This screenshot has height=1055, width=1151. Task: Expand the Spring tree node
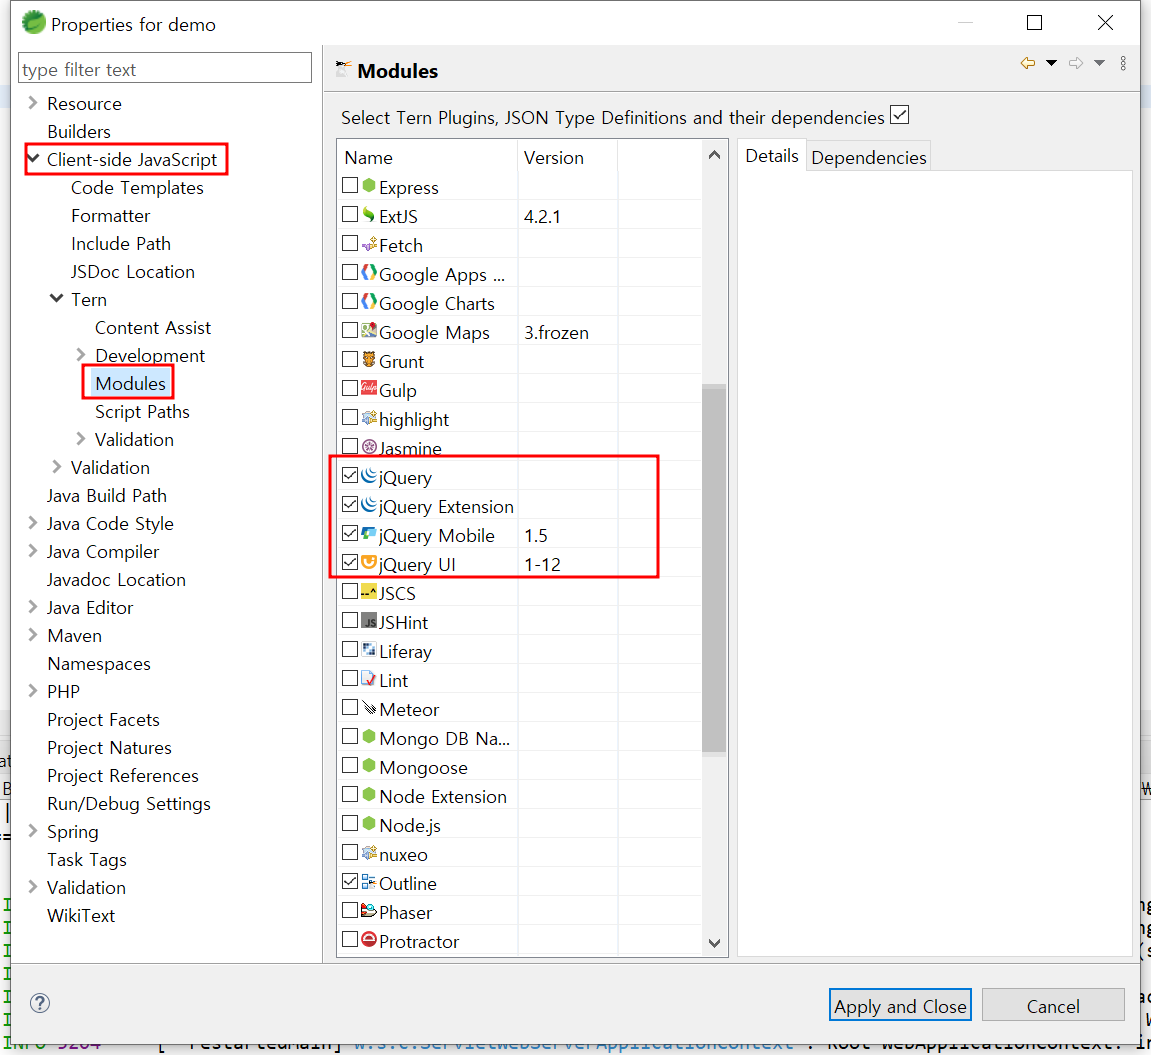tap(32, 831)
